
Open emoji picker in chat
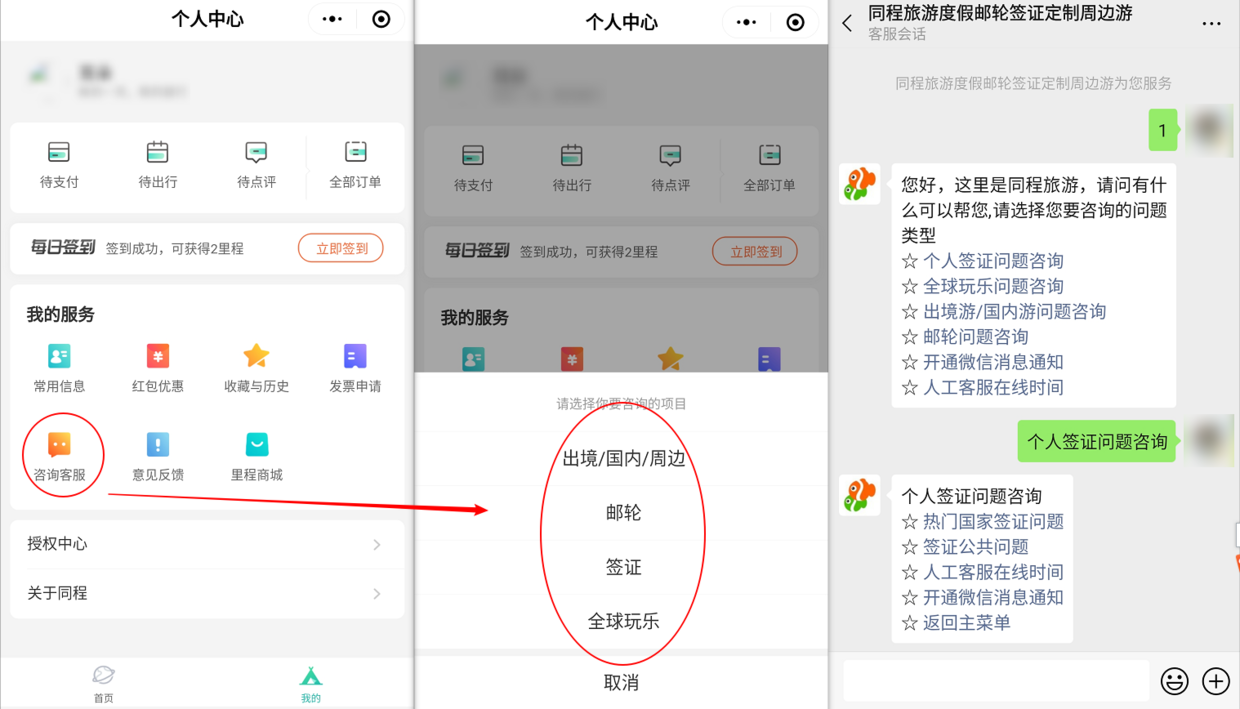1174,681
